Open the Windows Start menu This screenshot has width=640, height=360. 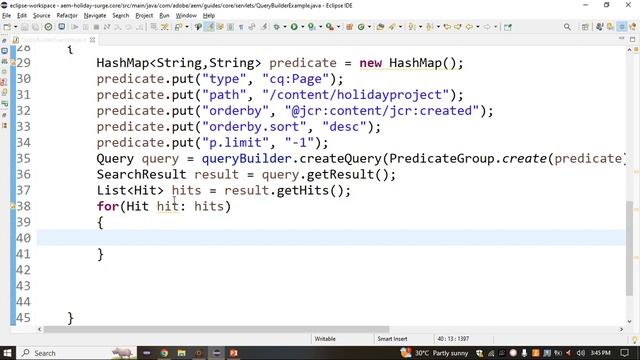click(7, 353)
